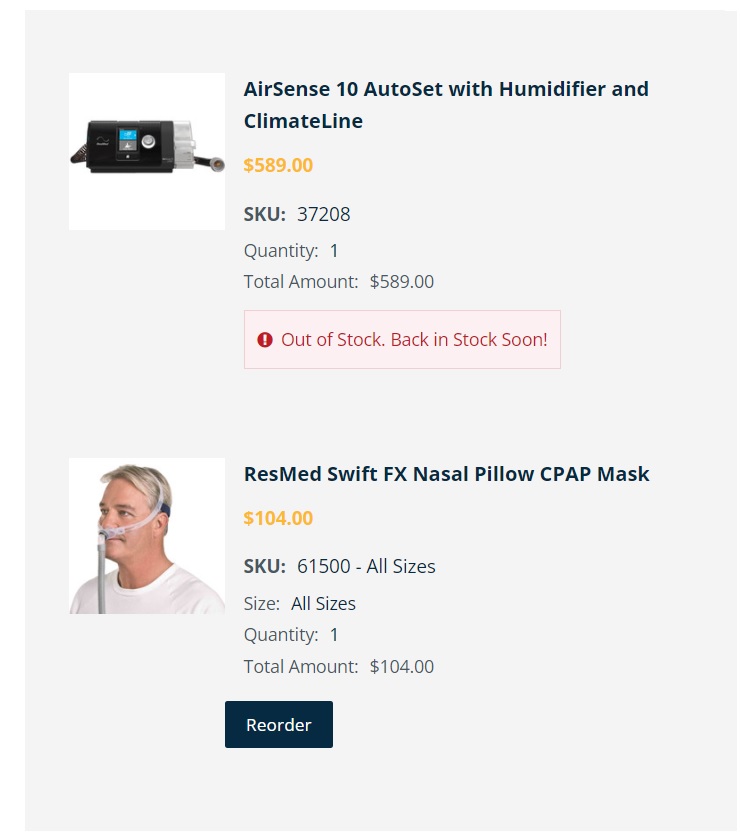The image size is (741, 837).
Task: Click the Swift FX mask Quantity value
Action: [334, 635]
